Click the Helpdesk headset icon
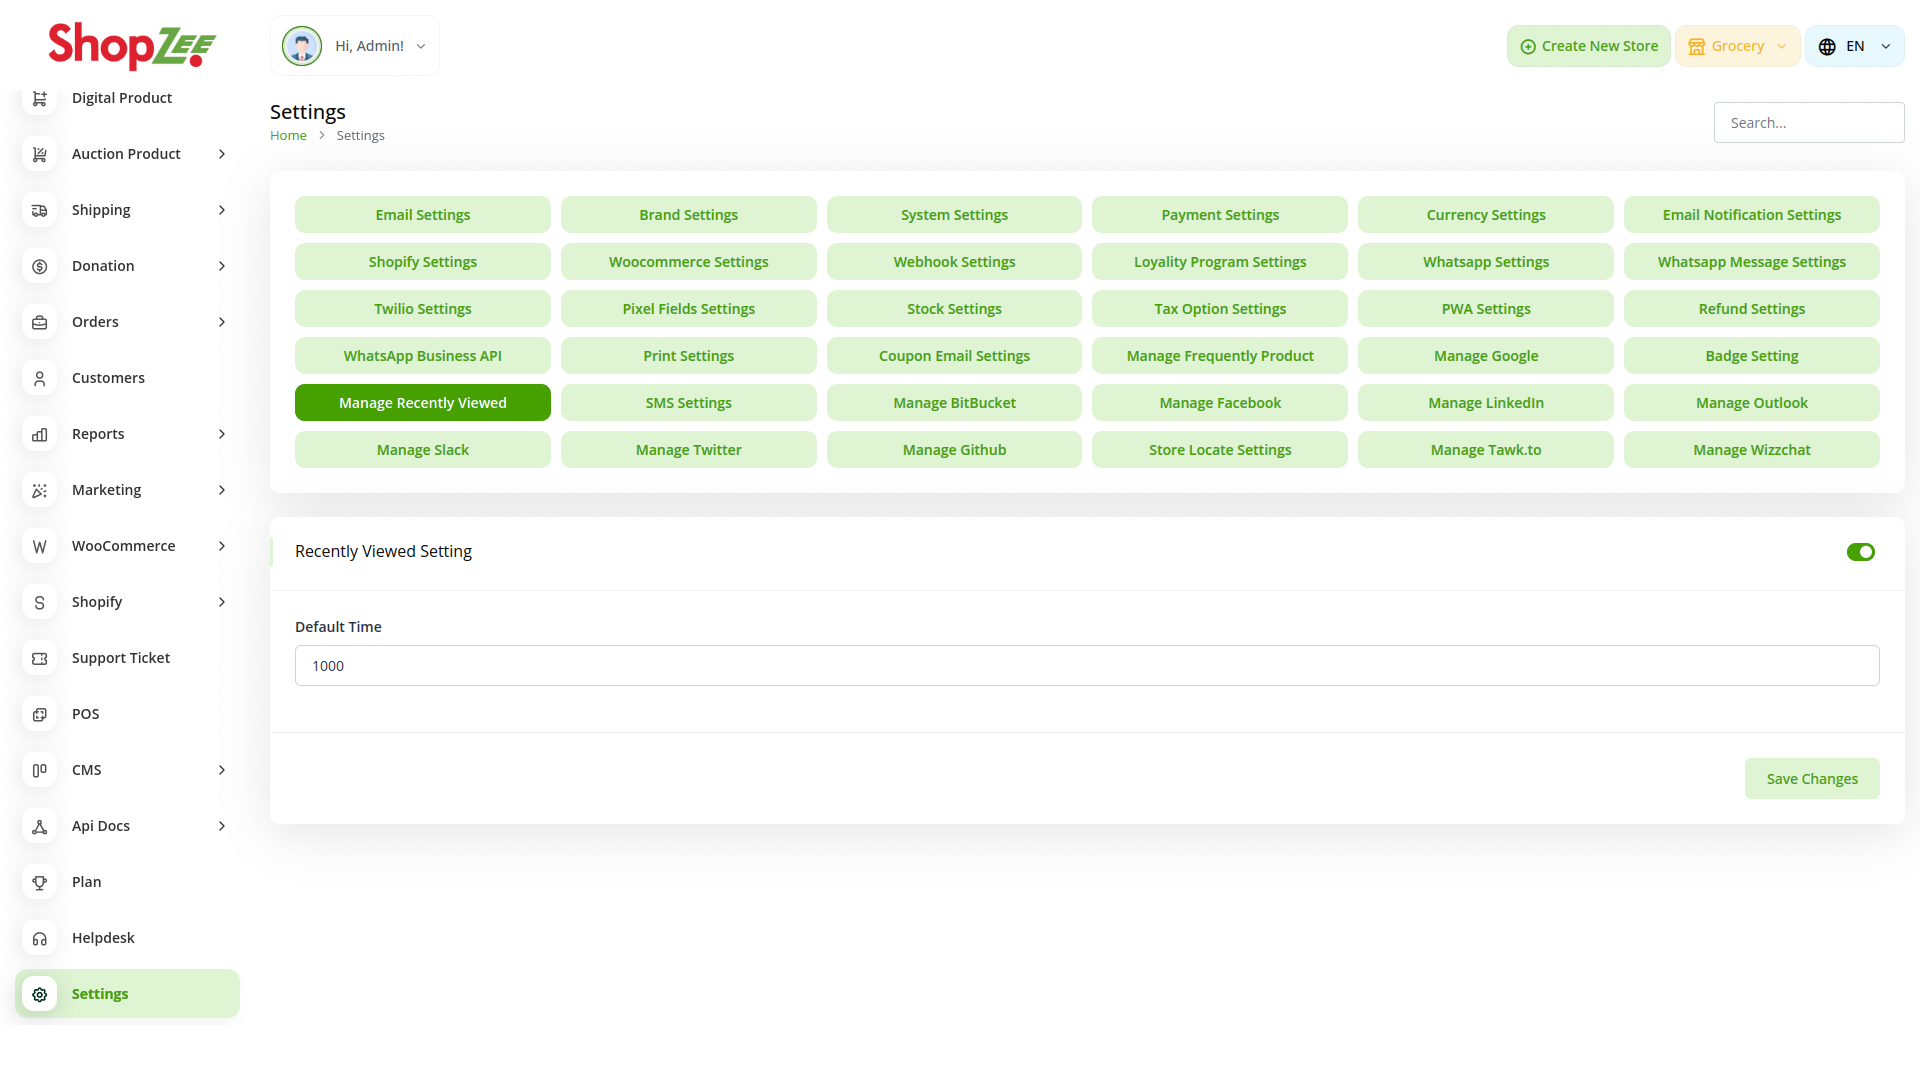The image size is (1920, 1080). pos(40,938)
